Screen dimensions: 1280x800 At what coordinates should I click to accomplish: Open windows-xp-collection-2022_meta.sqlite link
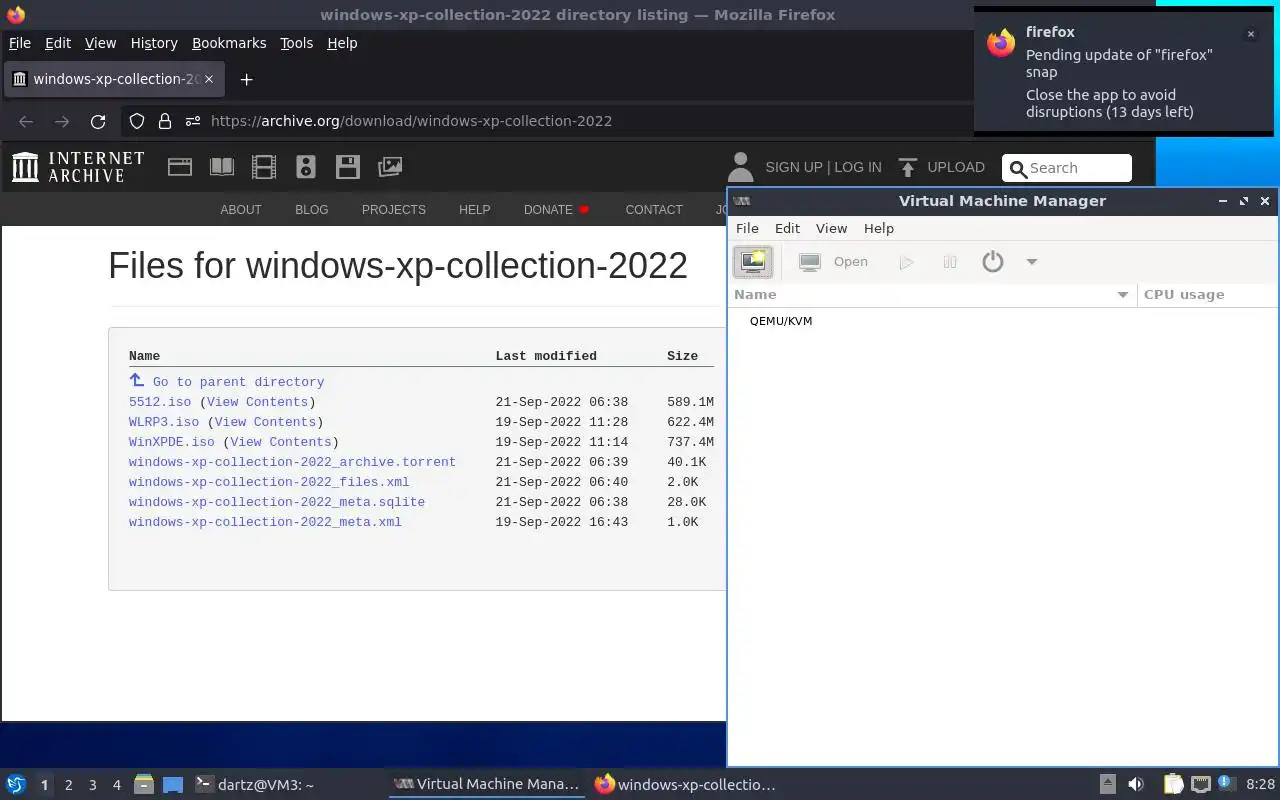[277, 502]
